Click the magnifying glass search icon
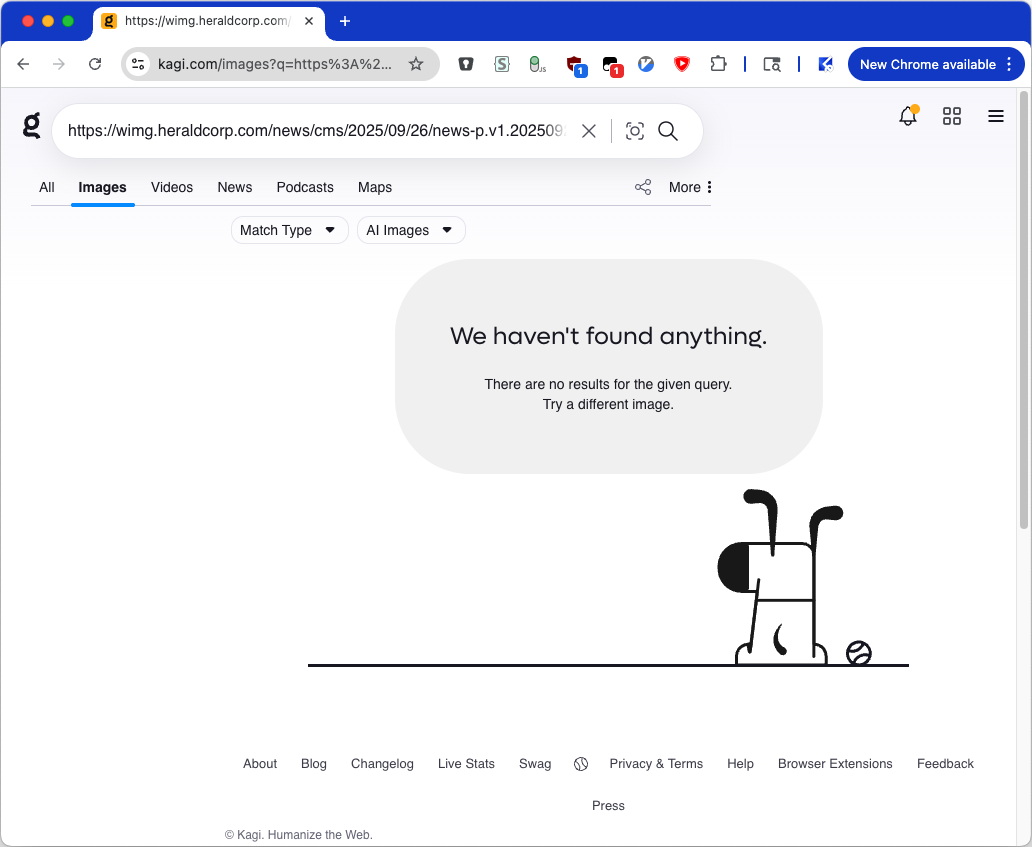This screenshot has height=847, width=1032. click(x=668, y=131)
